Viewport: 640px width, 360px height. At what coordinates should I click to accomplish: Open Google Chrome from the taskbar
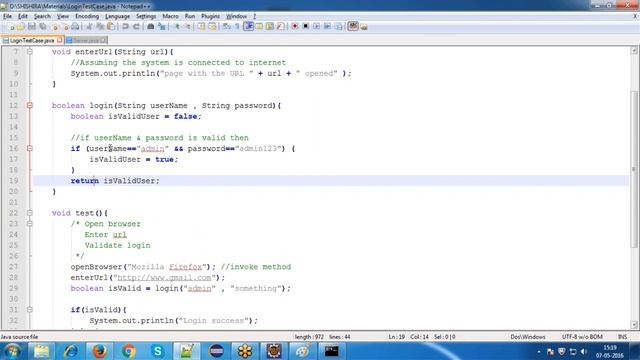pyautogui.click(x=129, y=351)
